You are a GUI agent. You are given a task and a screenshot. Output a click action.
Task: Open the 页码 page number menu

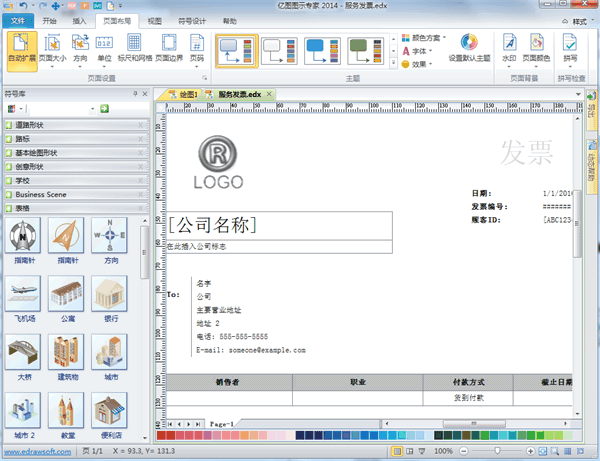[197, 51]
